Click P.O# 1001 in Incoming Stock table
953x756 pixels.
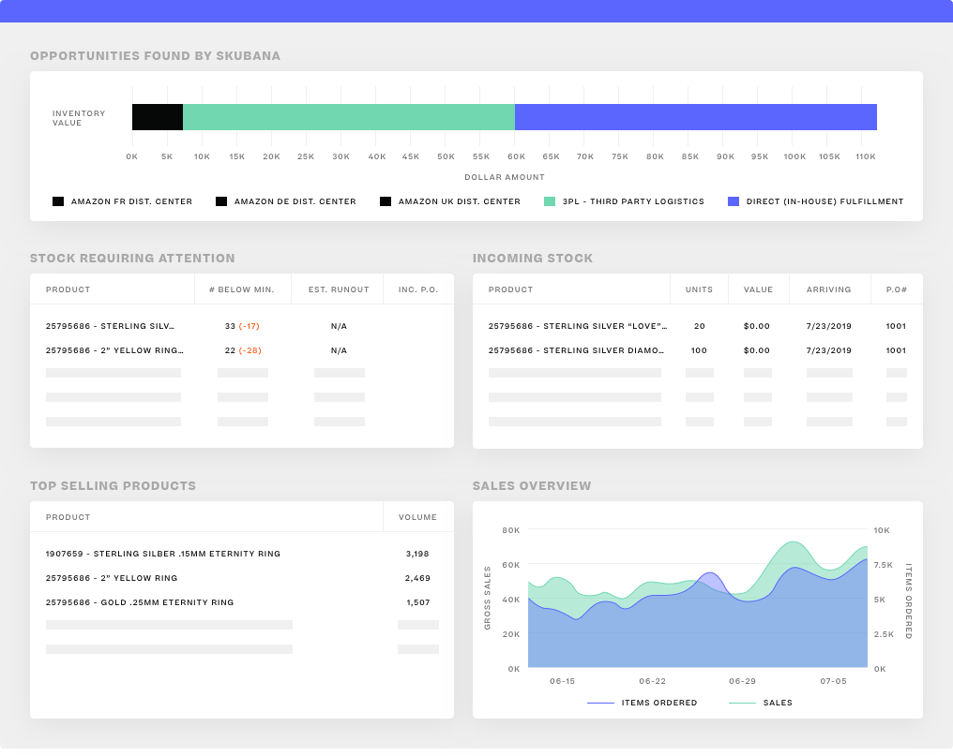[x=896, y=325]
